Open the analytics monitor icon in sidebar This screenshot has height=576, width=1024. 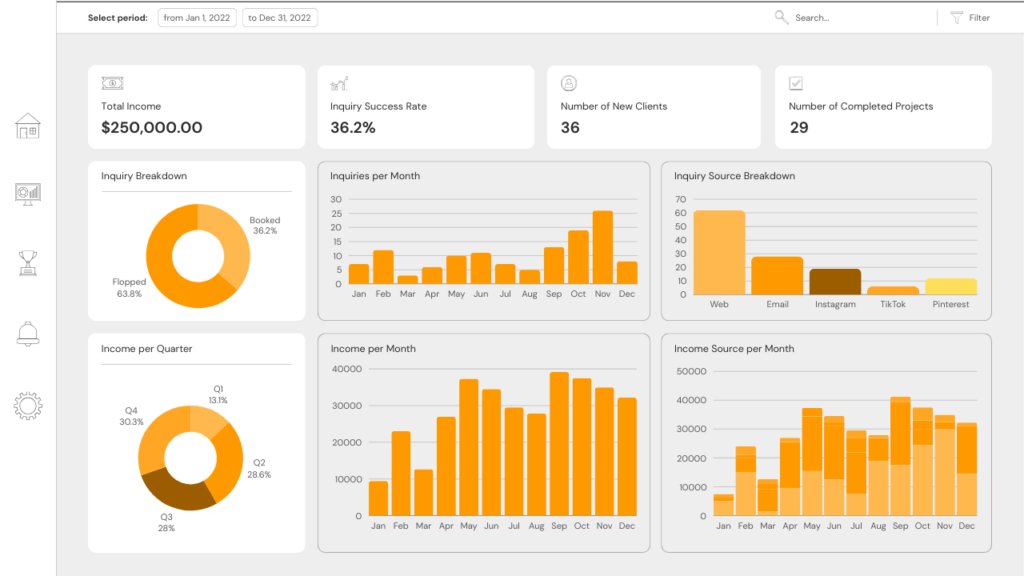pos(28,194)
